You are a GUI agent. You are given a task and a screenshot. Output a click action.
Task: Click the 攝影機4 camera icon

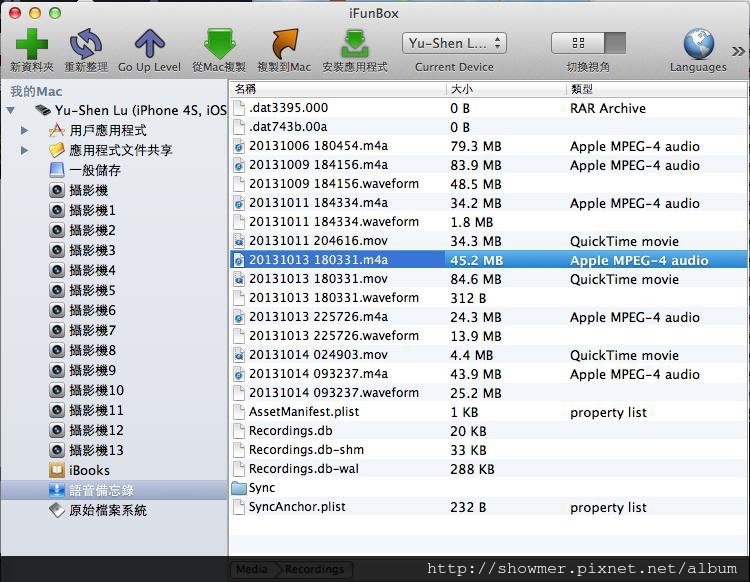(57, 270)
